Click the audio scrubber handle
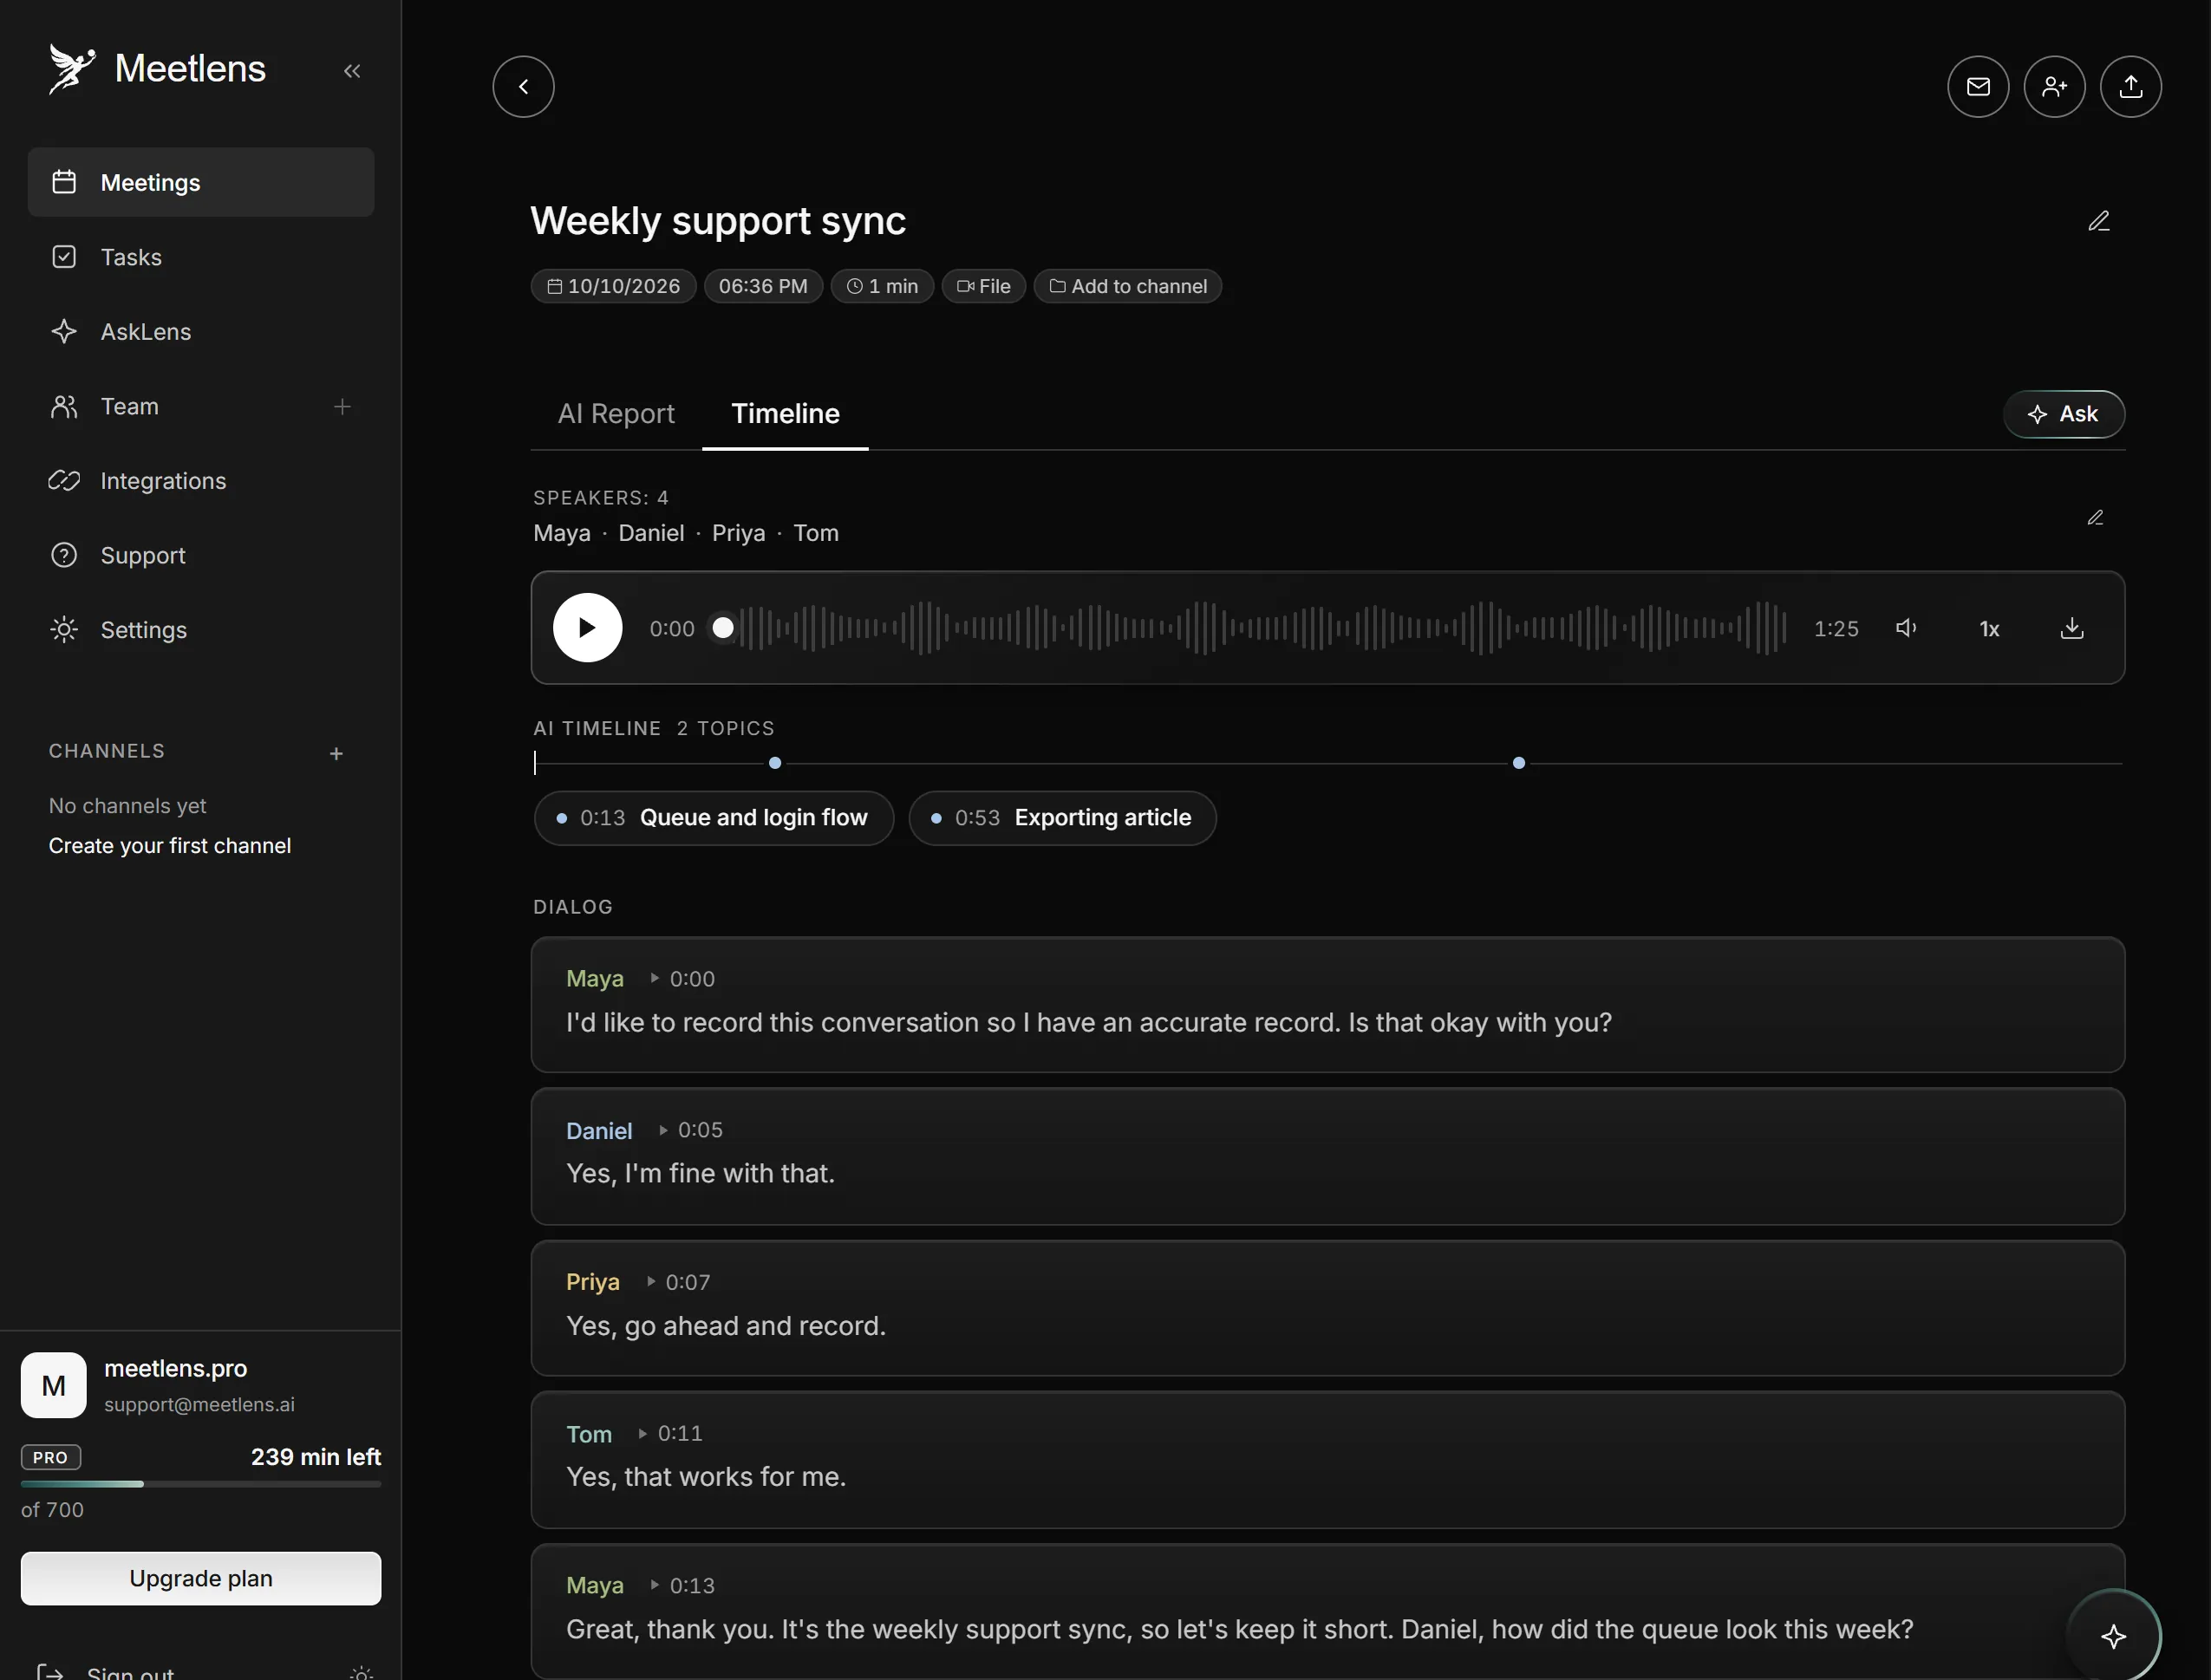This screenshot has height=1680, width=2211. 723,628
